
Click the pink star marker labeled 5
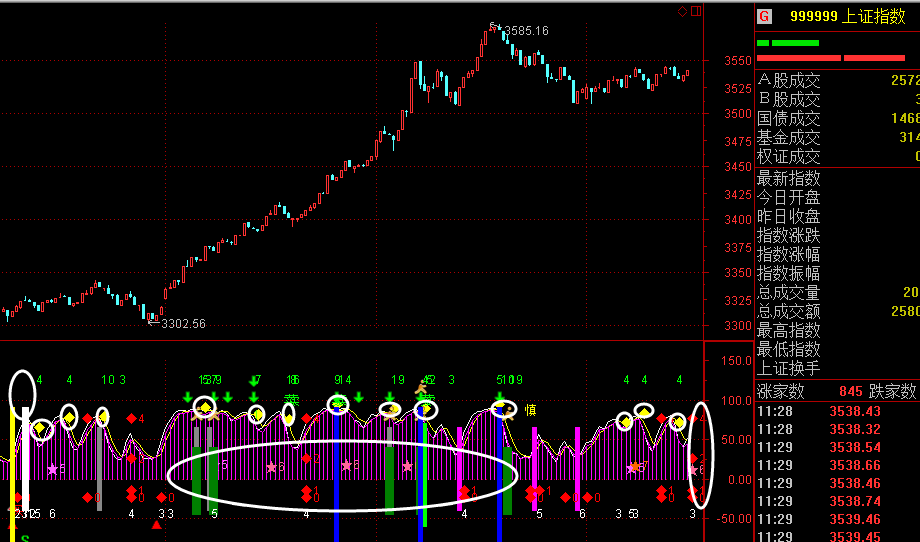pyautogui.click(x=53, y=468)
